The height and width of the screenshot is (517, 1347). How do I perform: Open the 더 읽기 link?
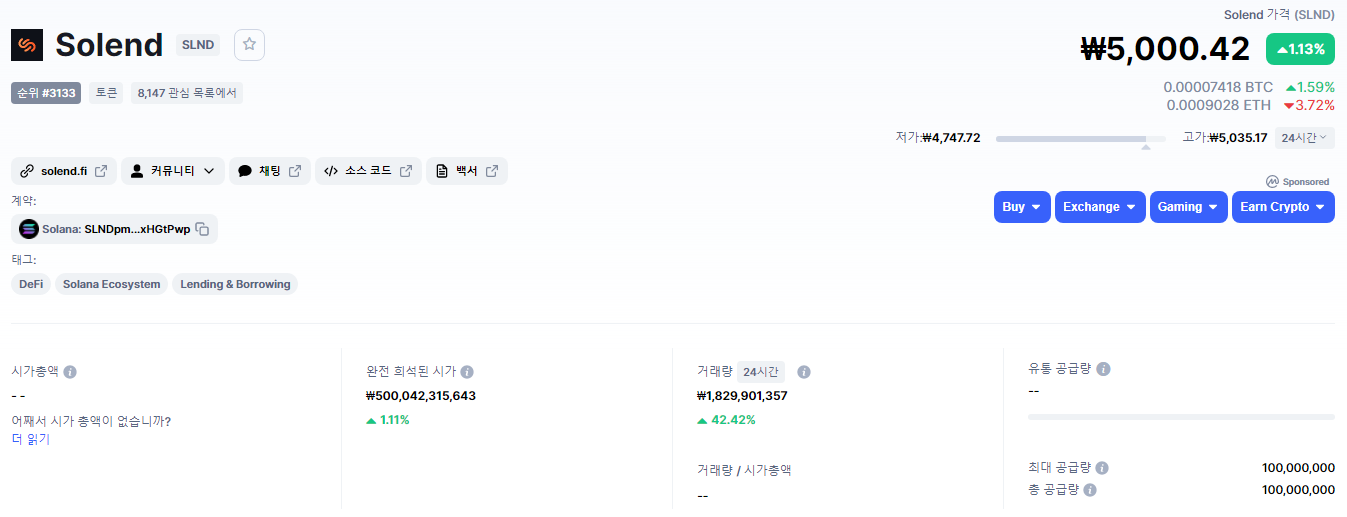click(x=30, y=439)
